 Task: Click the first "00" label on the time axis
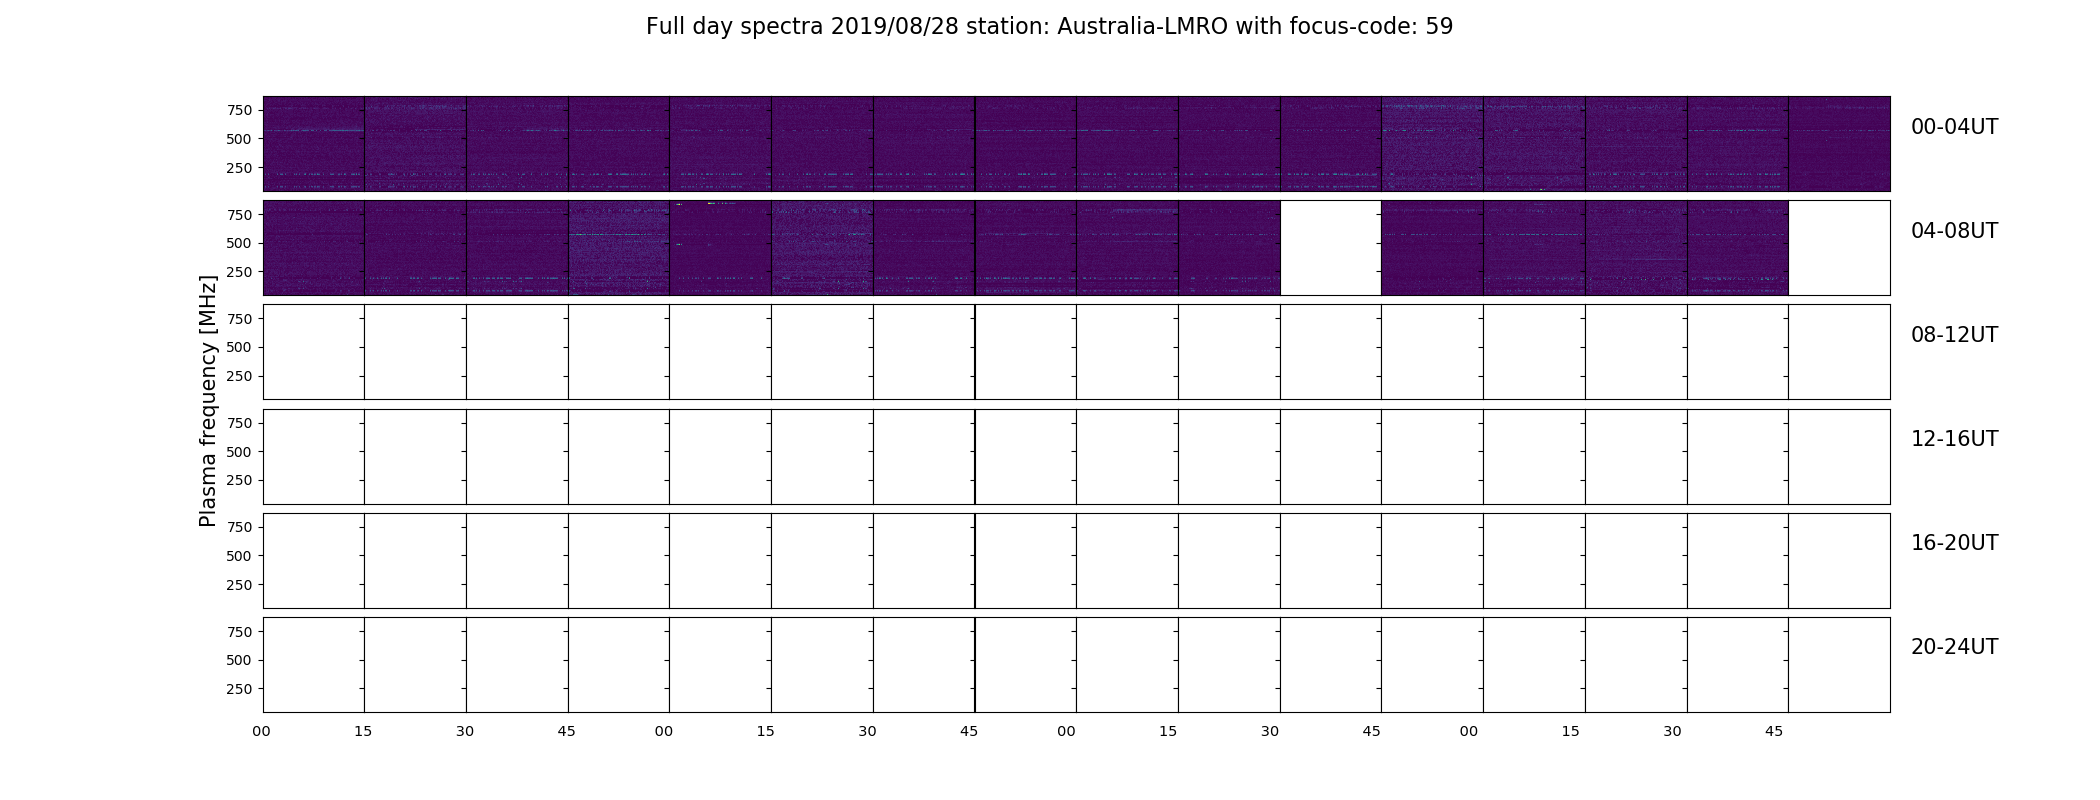click(261, 731)
